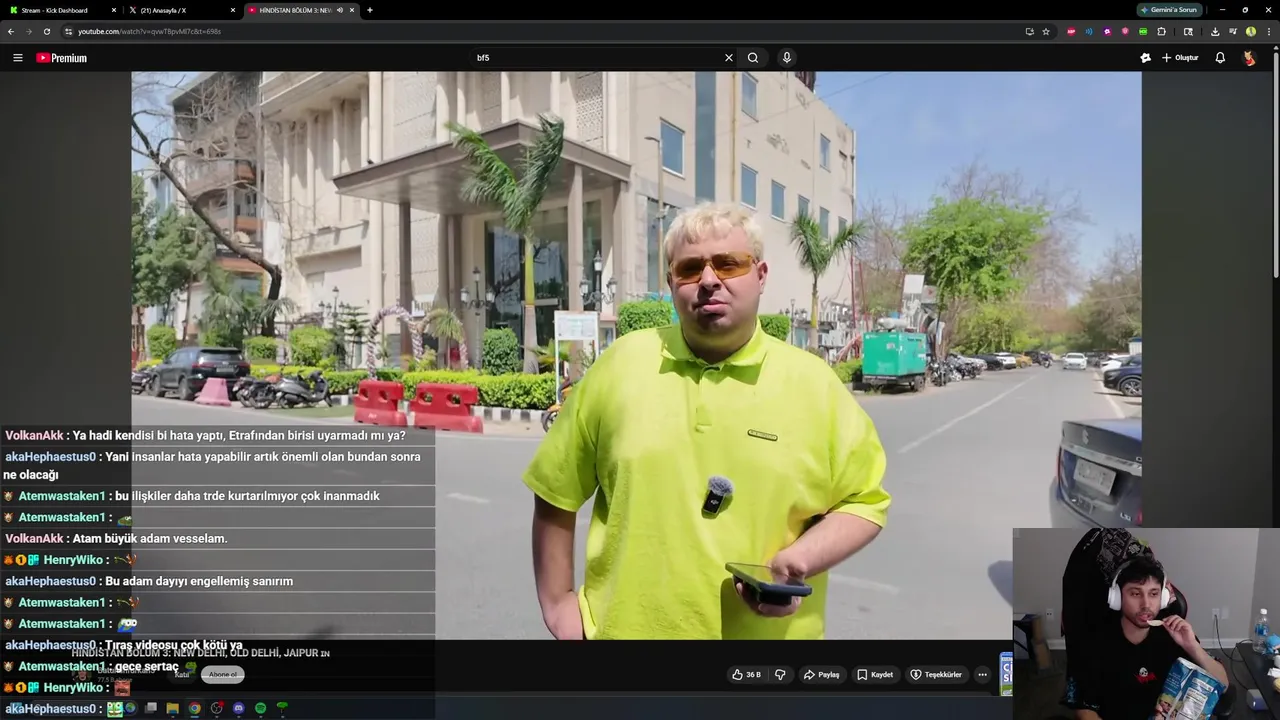Viewport: 1280px width, 720px height.
Task: Clear the search box with the X
Action: click(729, 58)
